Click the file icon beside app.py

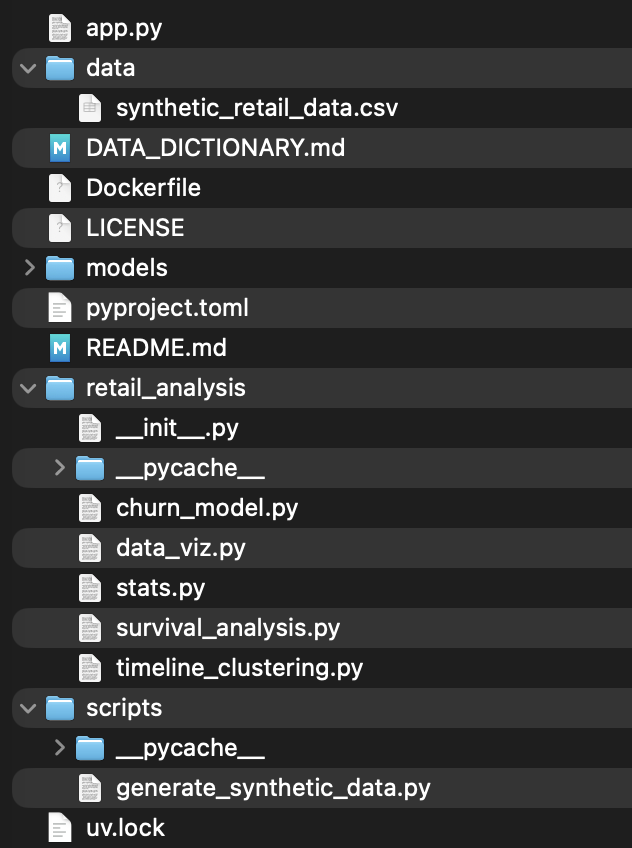tap(61, 28)
